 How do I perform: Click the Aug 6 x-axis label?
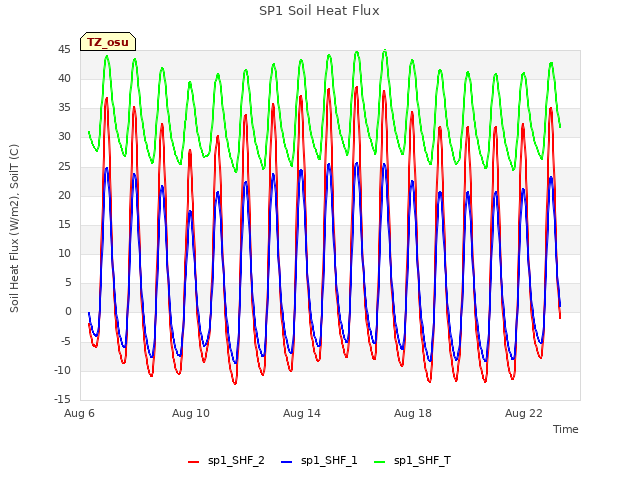(79, 413)
